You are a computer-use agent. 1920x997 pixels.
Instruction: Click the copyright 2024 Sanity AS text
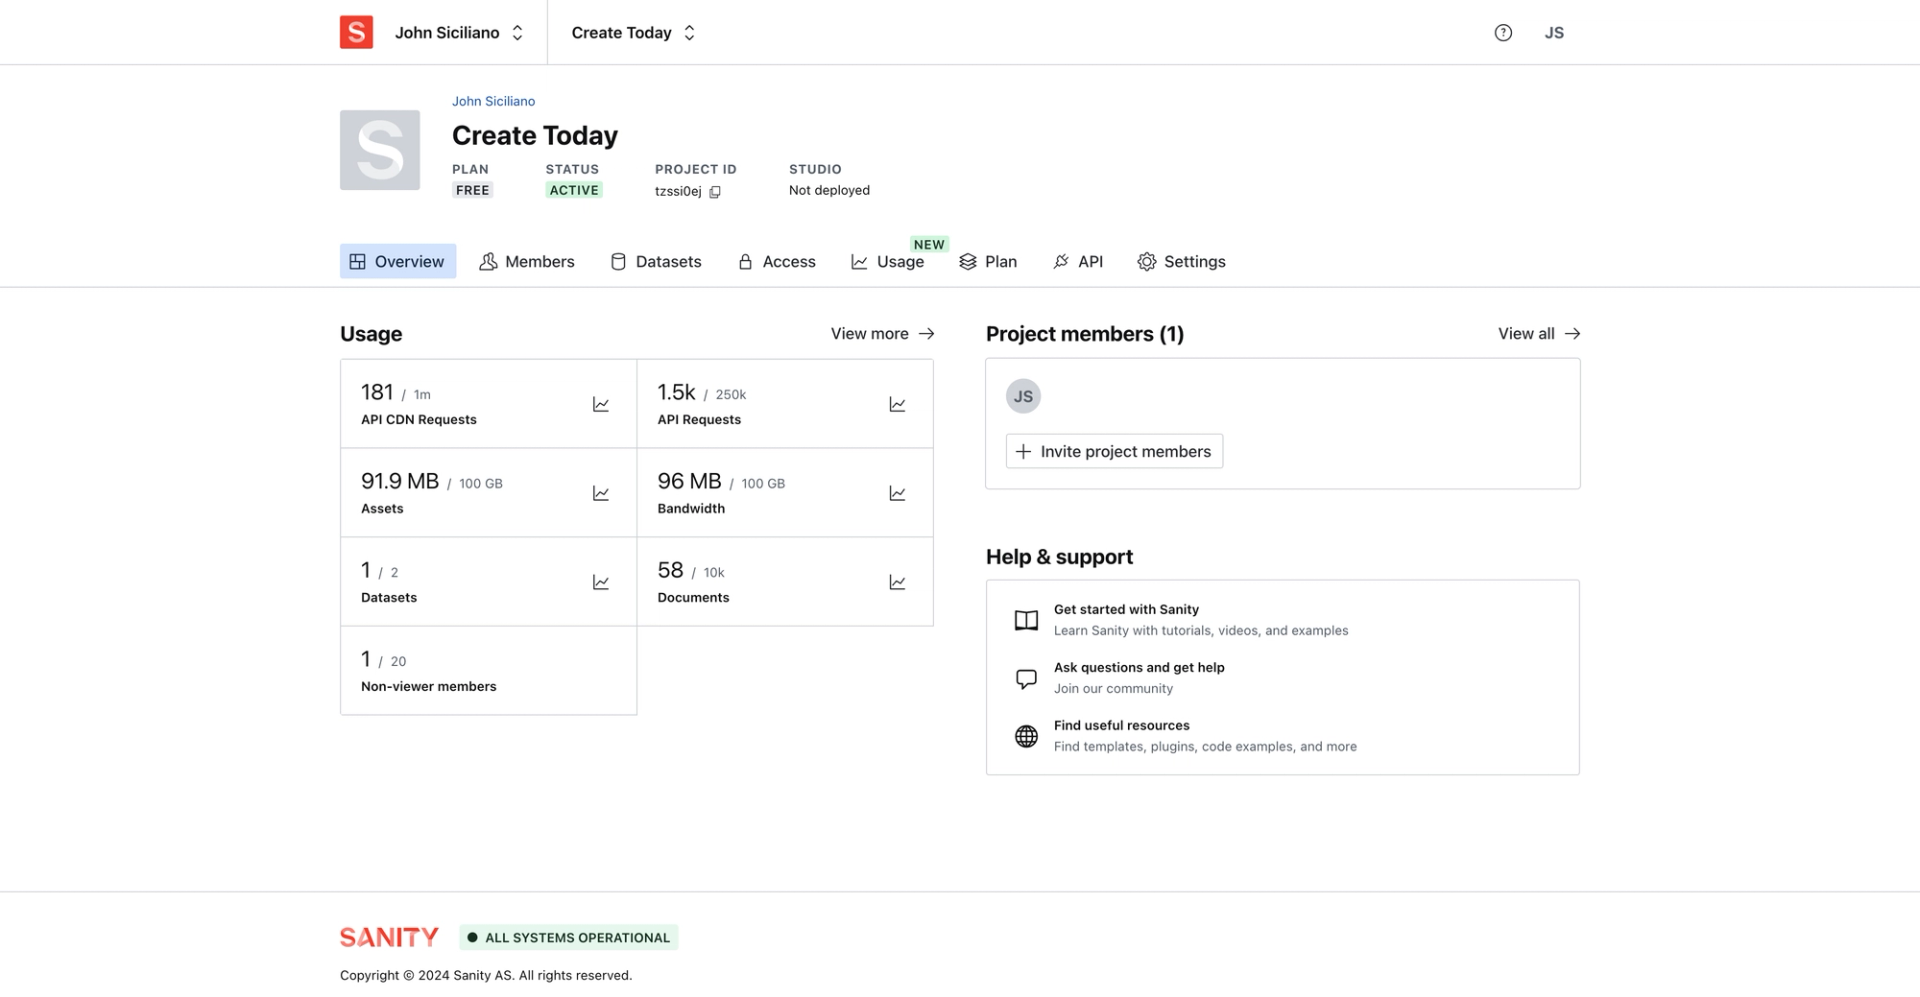(x=486, y=975)
